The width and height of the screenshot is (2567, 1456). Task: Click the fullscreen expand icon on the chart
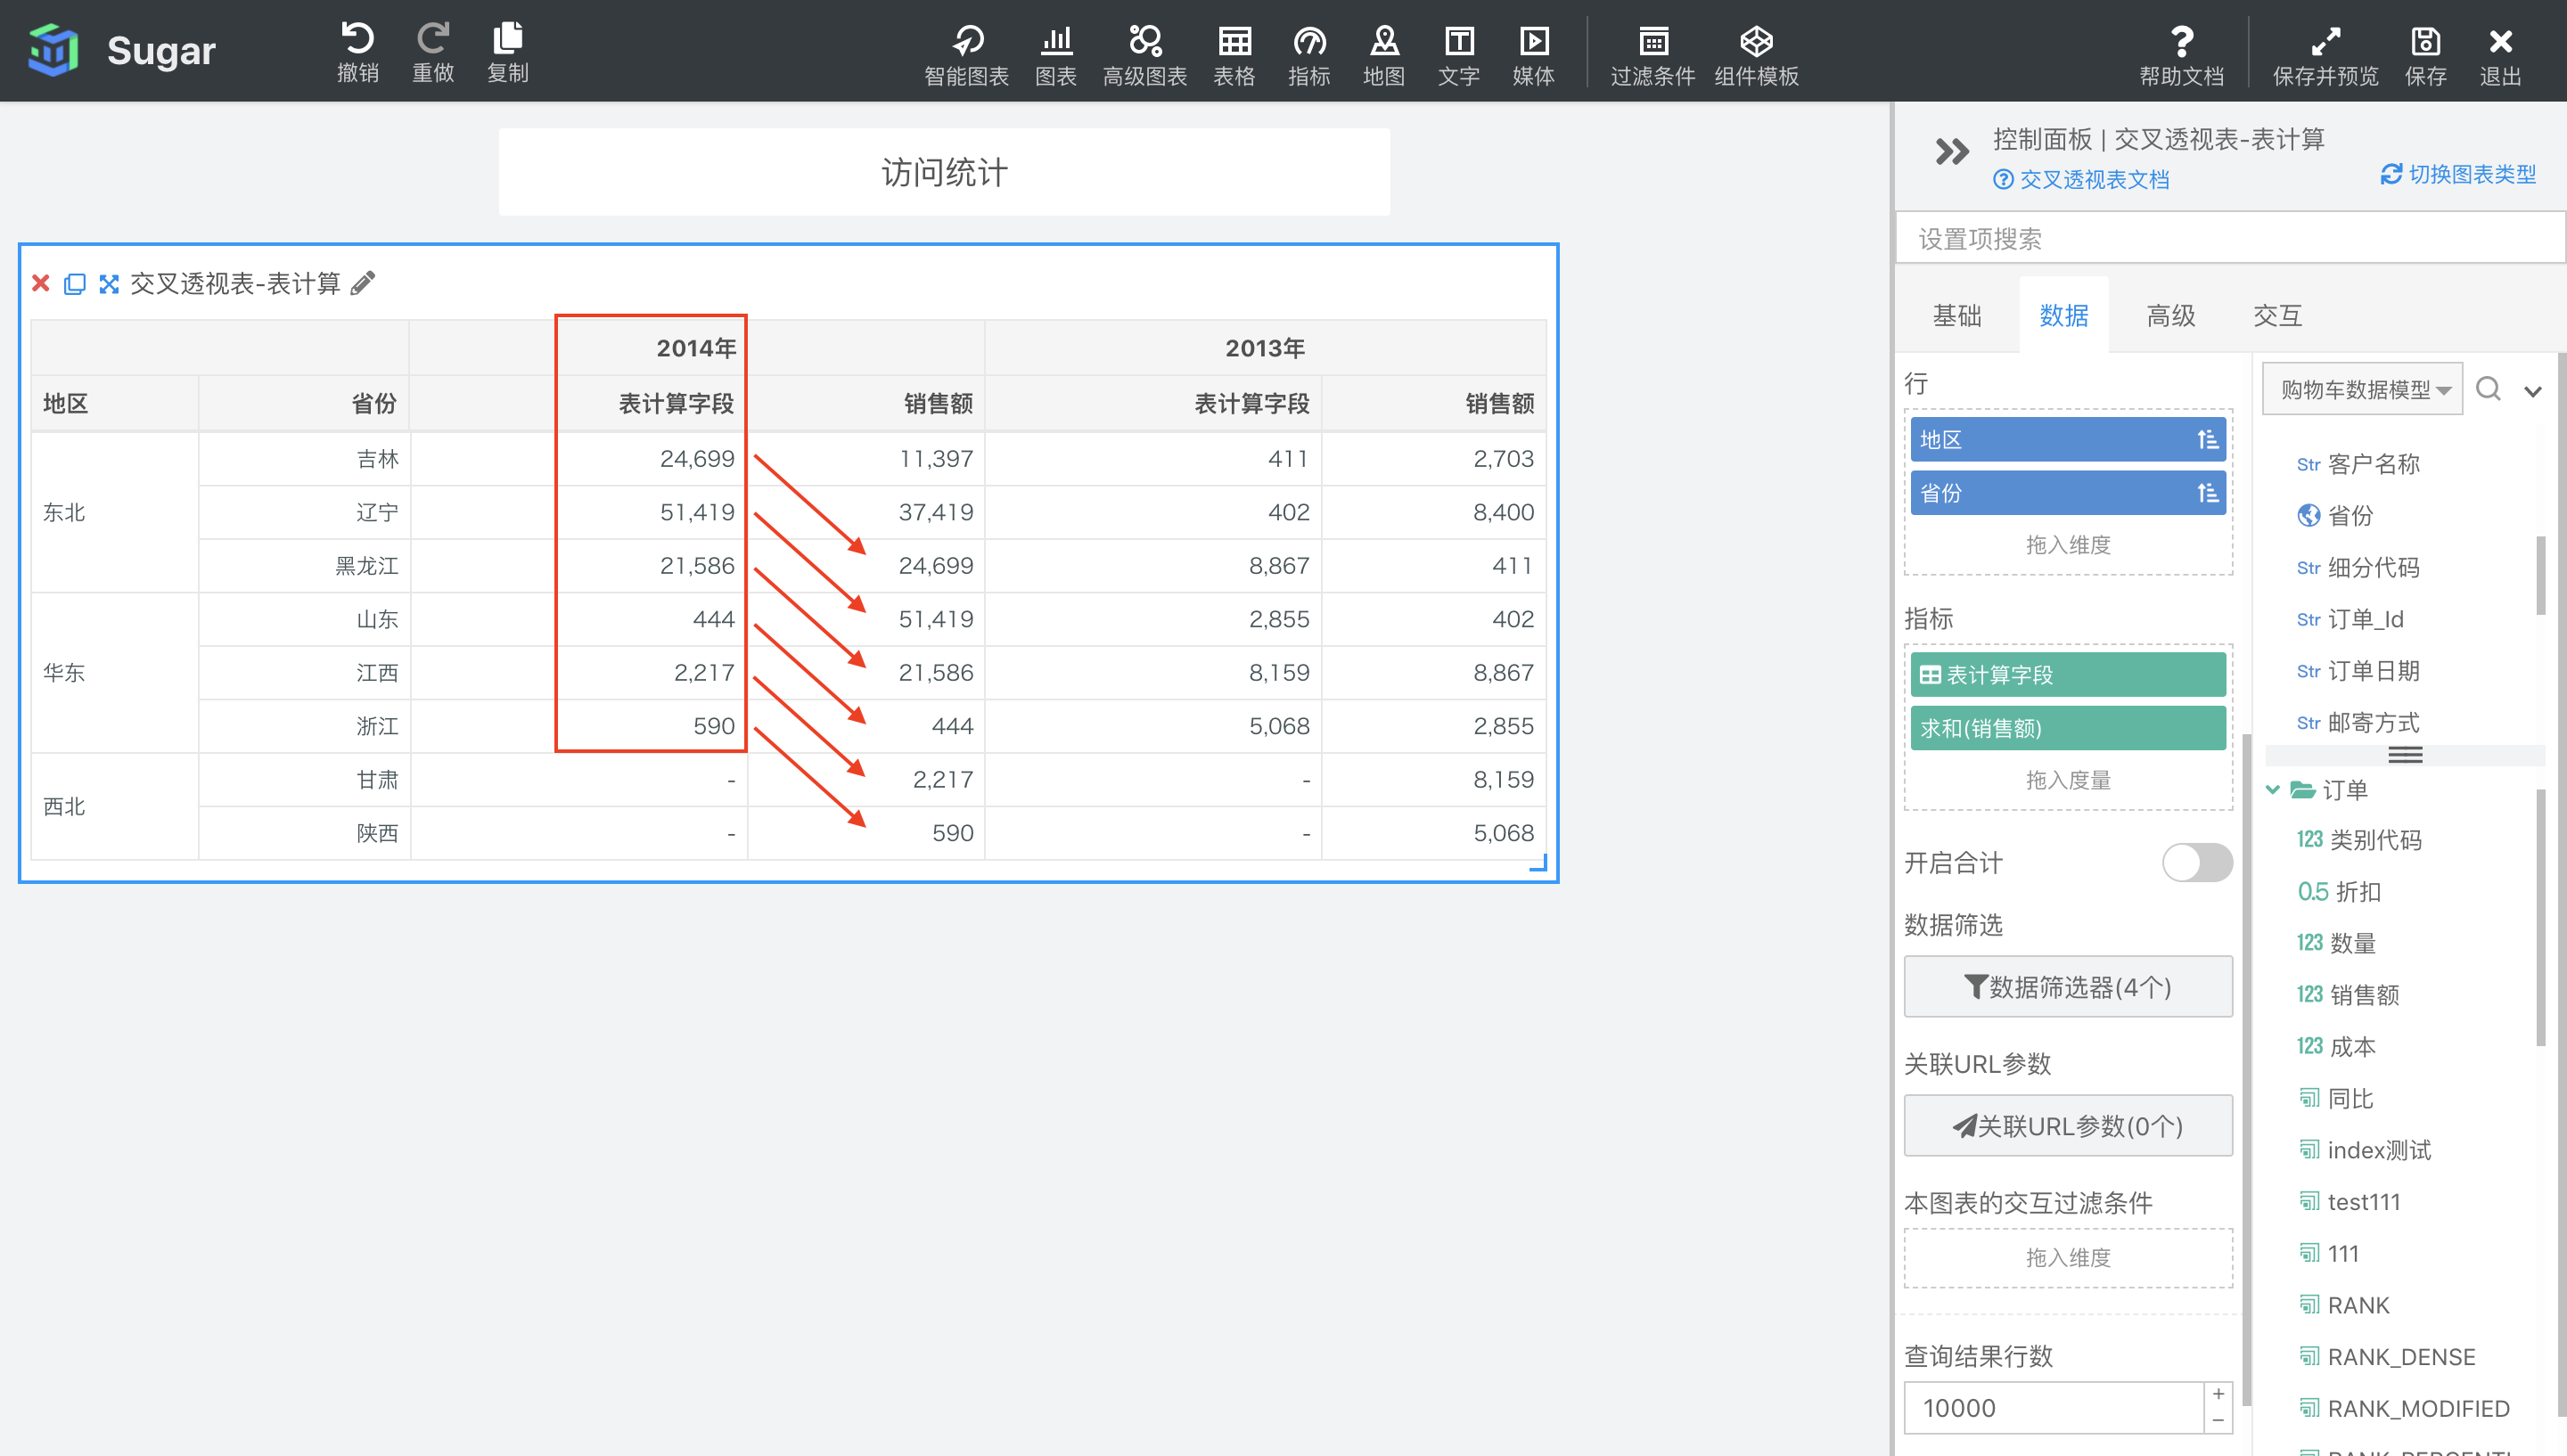(x=109, y=284)
